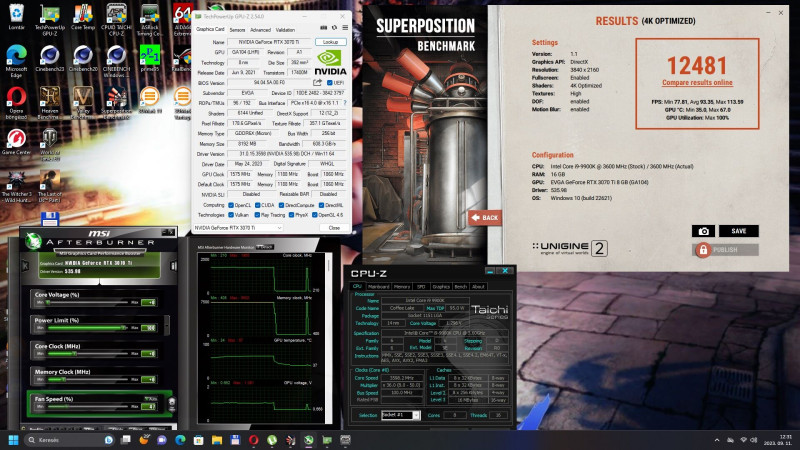The width and height of the screenshot is (800, 450).
Task: Click the Afterburner info i button on right
Action: (x=173, y=266)
